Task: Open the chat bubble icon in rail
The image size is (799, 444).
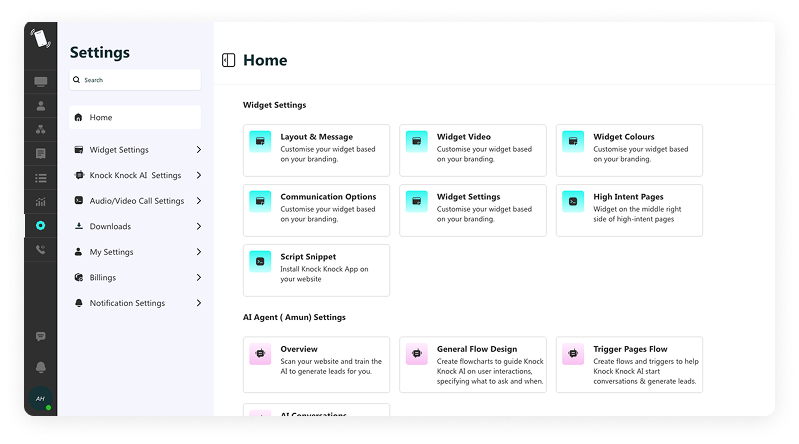Action: (x=41, y=337)
